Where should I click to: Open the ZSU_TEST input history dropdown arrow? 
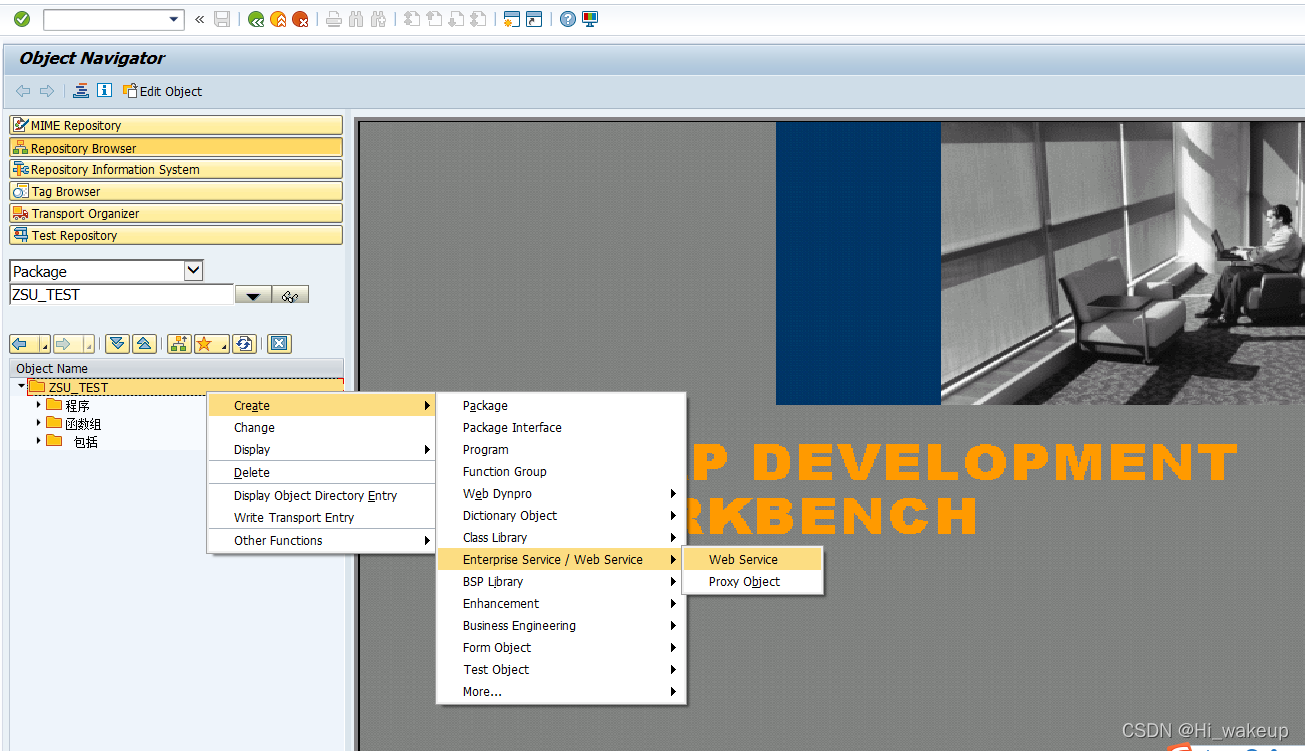point(252,295)
